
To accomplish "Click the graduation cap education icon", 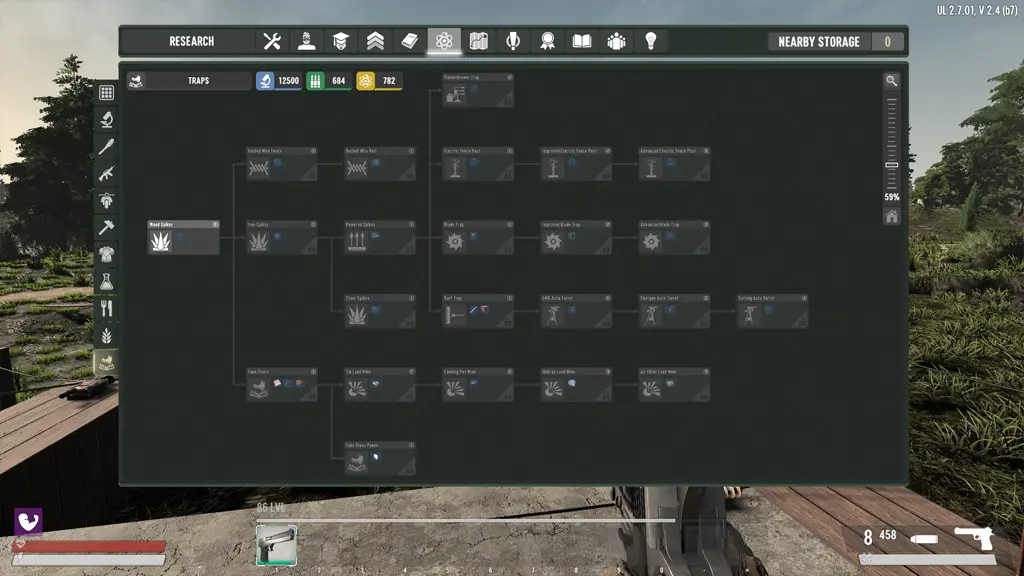I will pyautogui.click(x=340, y=42).
